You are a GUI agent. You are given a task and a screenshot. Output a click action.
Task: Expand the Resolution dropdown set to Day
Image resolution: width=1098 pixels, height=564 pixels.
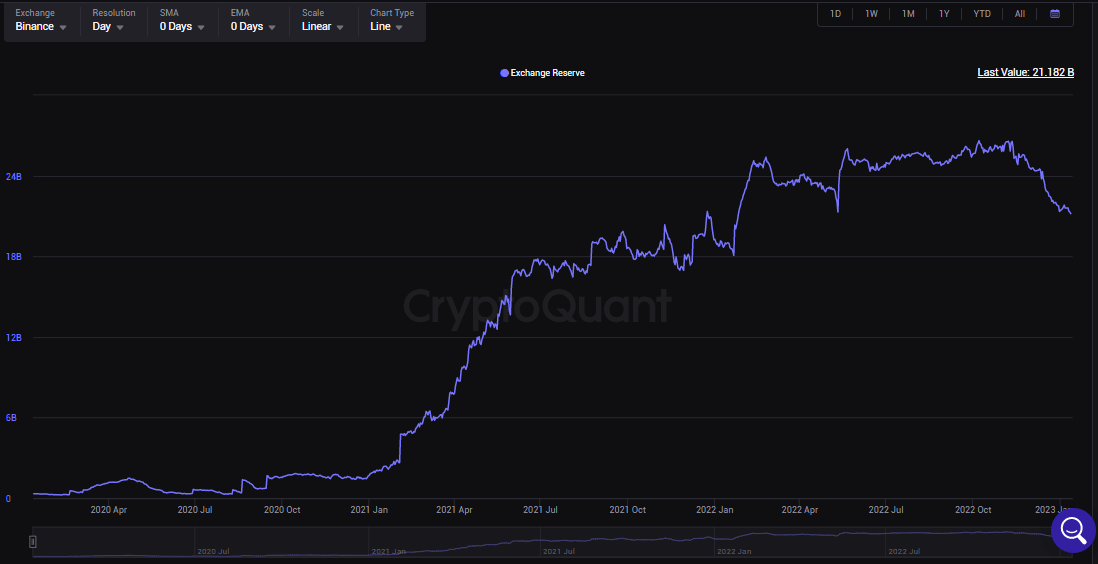(x=108, y=27)
